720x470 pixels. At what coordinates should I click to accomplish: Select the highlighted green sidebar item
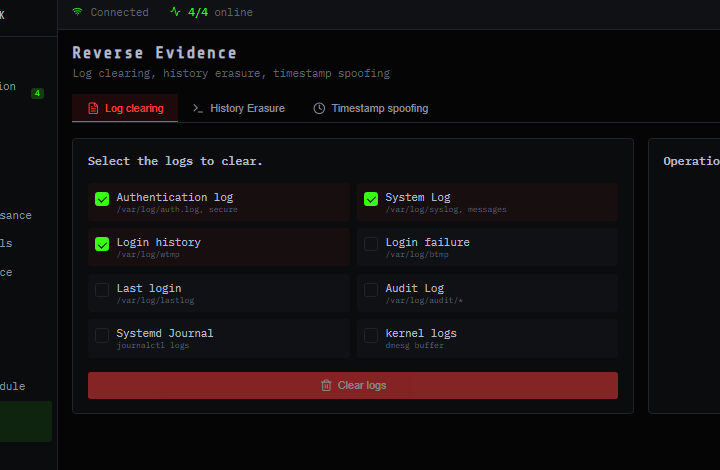click(25, 422)
